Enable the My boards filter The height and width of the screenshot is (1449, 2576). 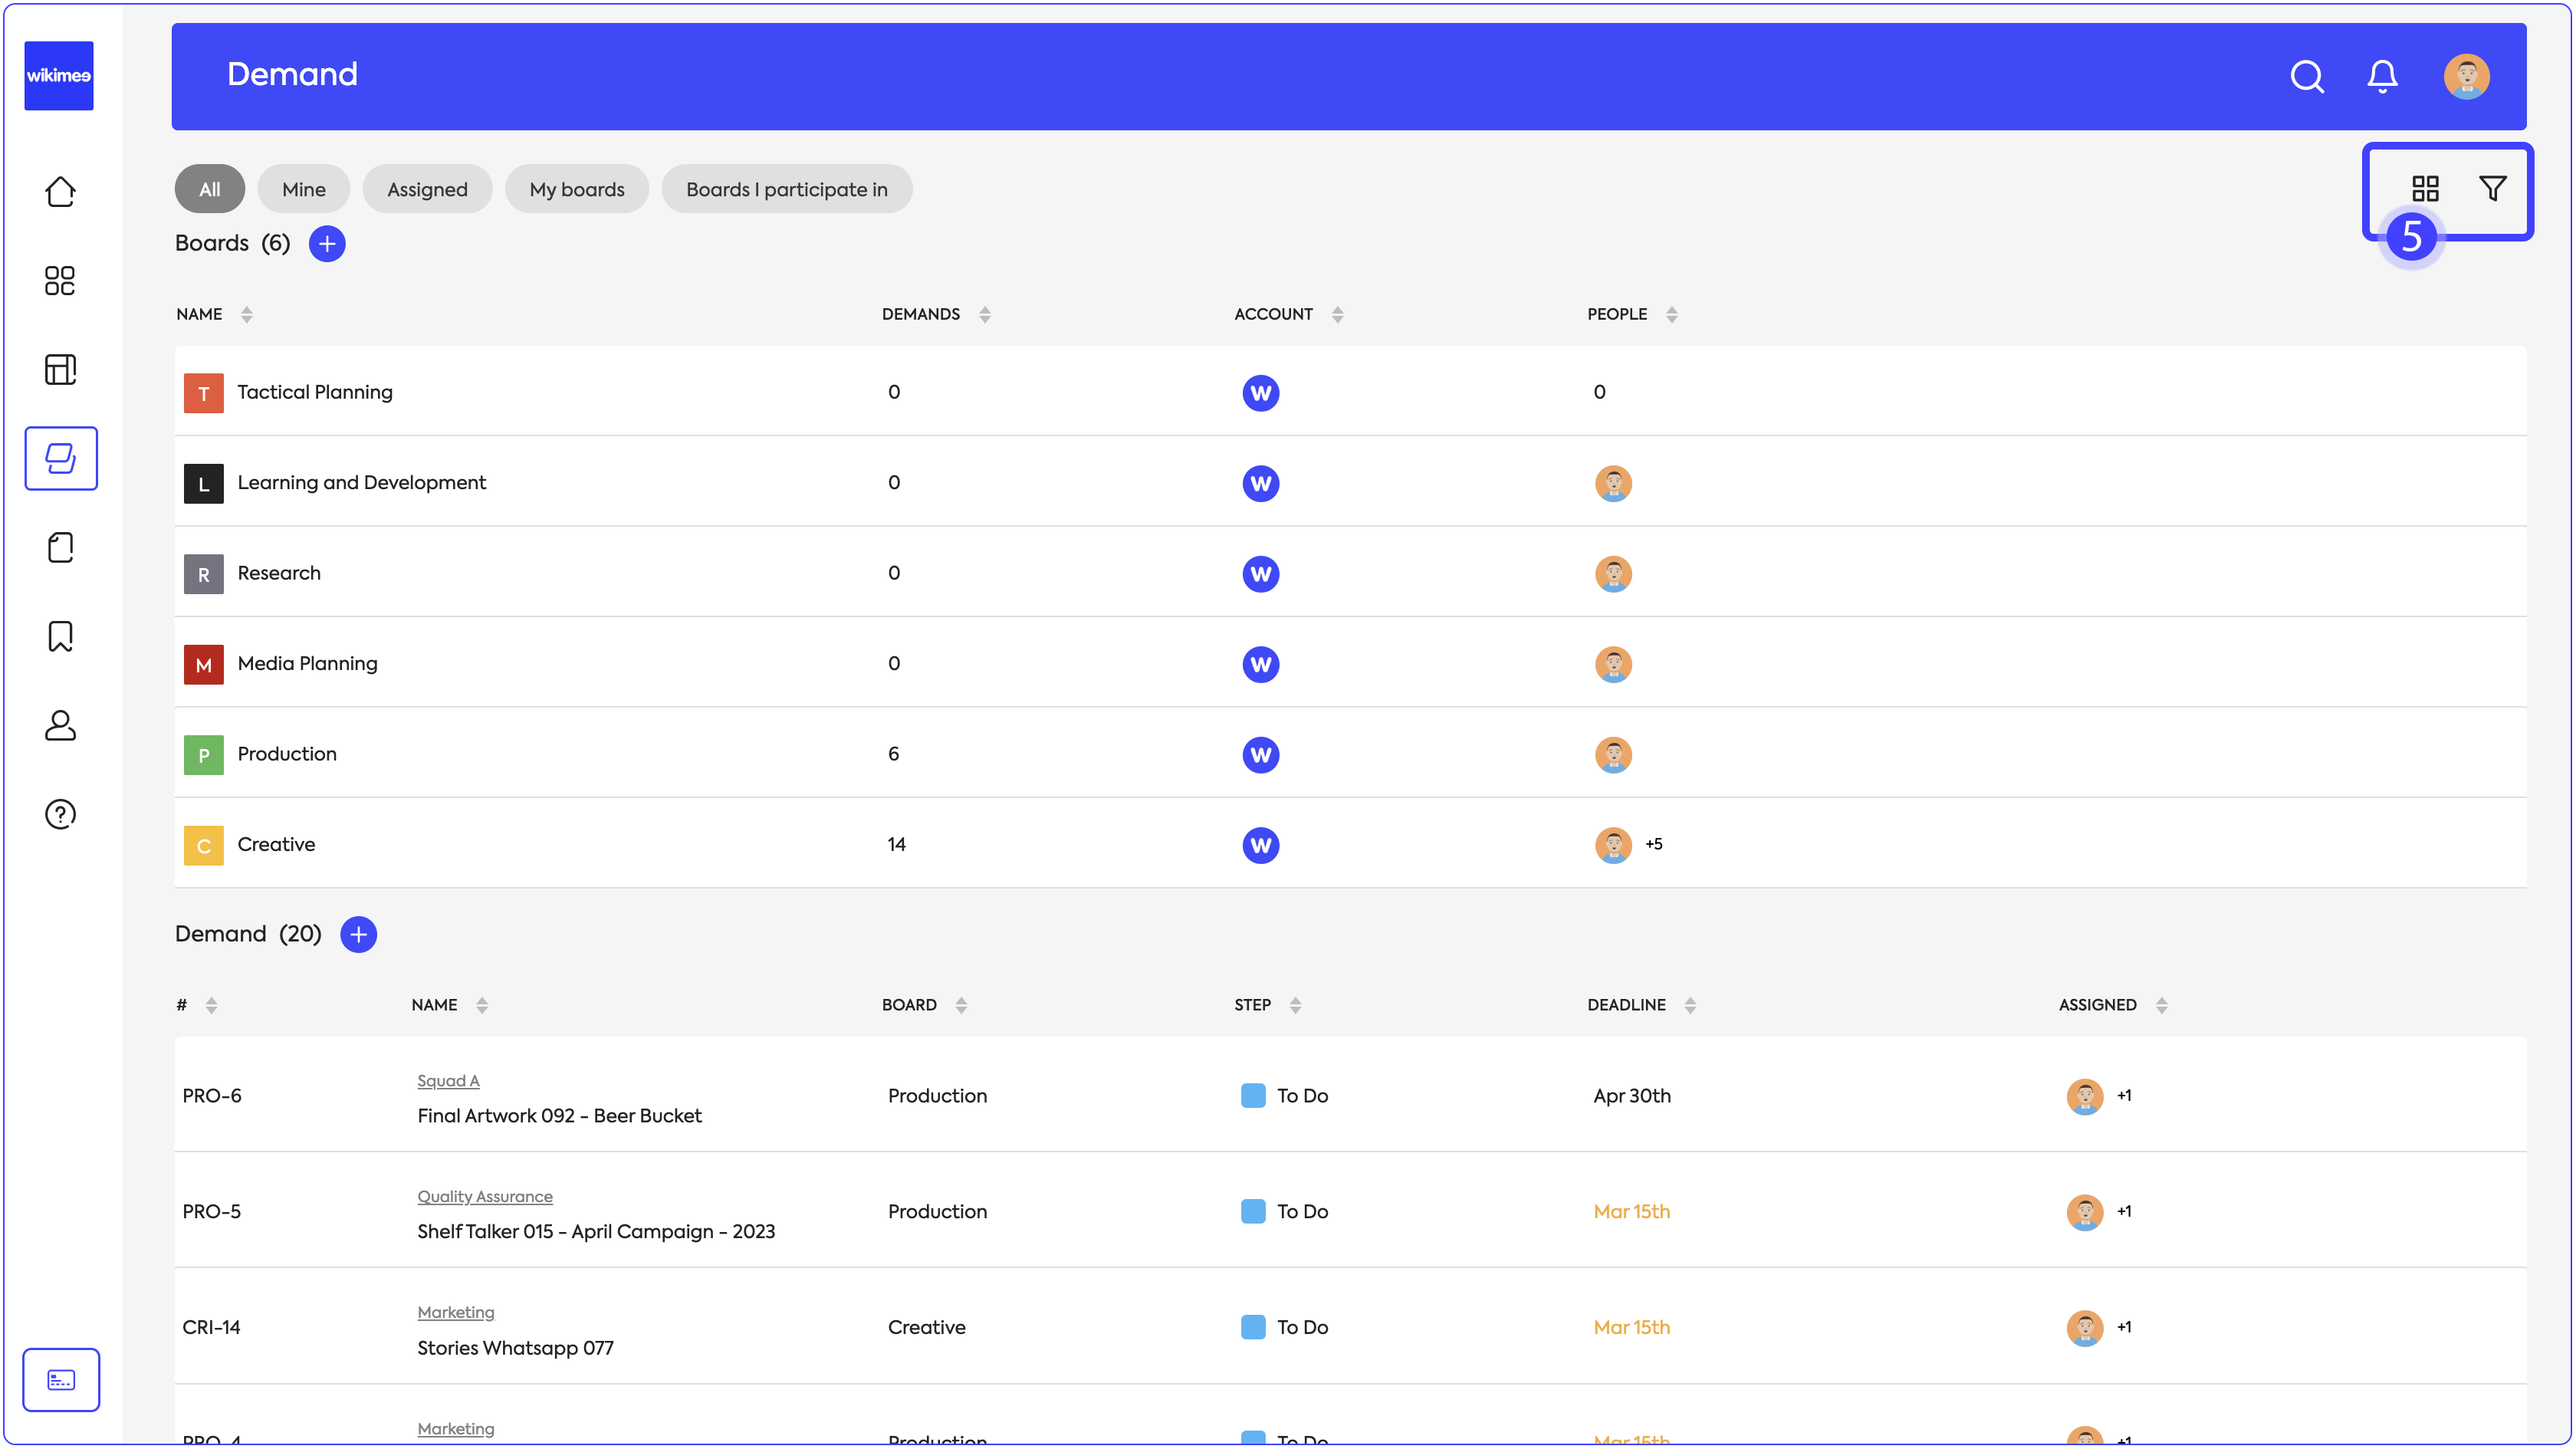pos(576,189)
